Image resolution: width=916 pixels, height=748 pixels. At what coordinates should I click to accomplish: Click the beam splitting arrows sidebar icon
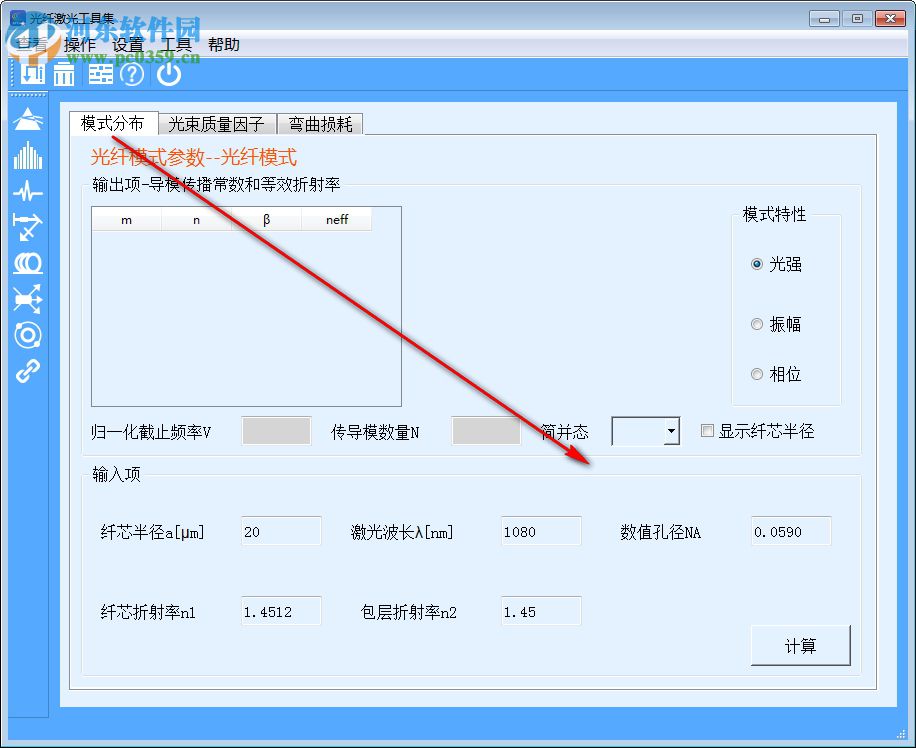[27, 300]
